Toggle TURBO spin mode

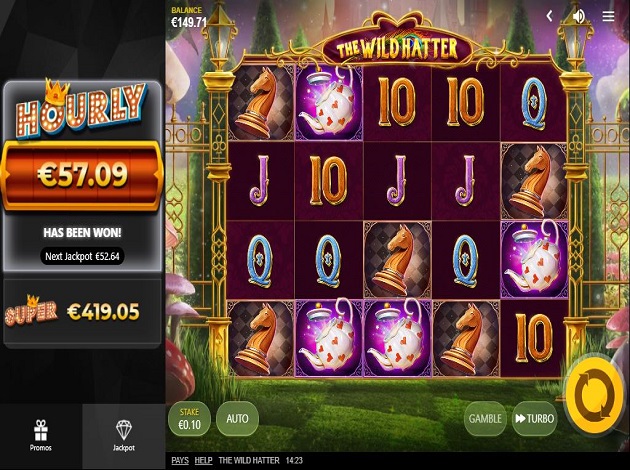point(534,419)
